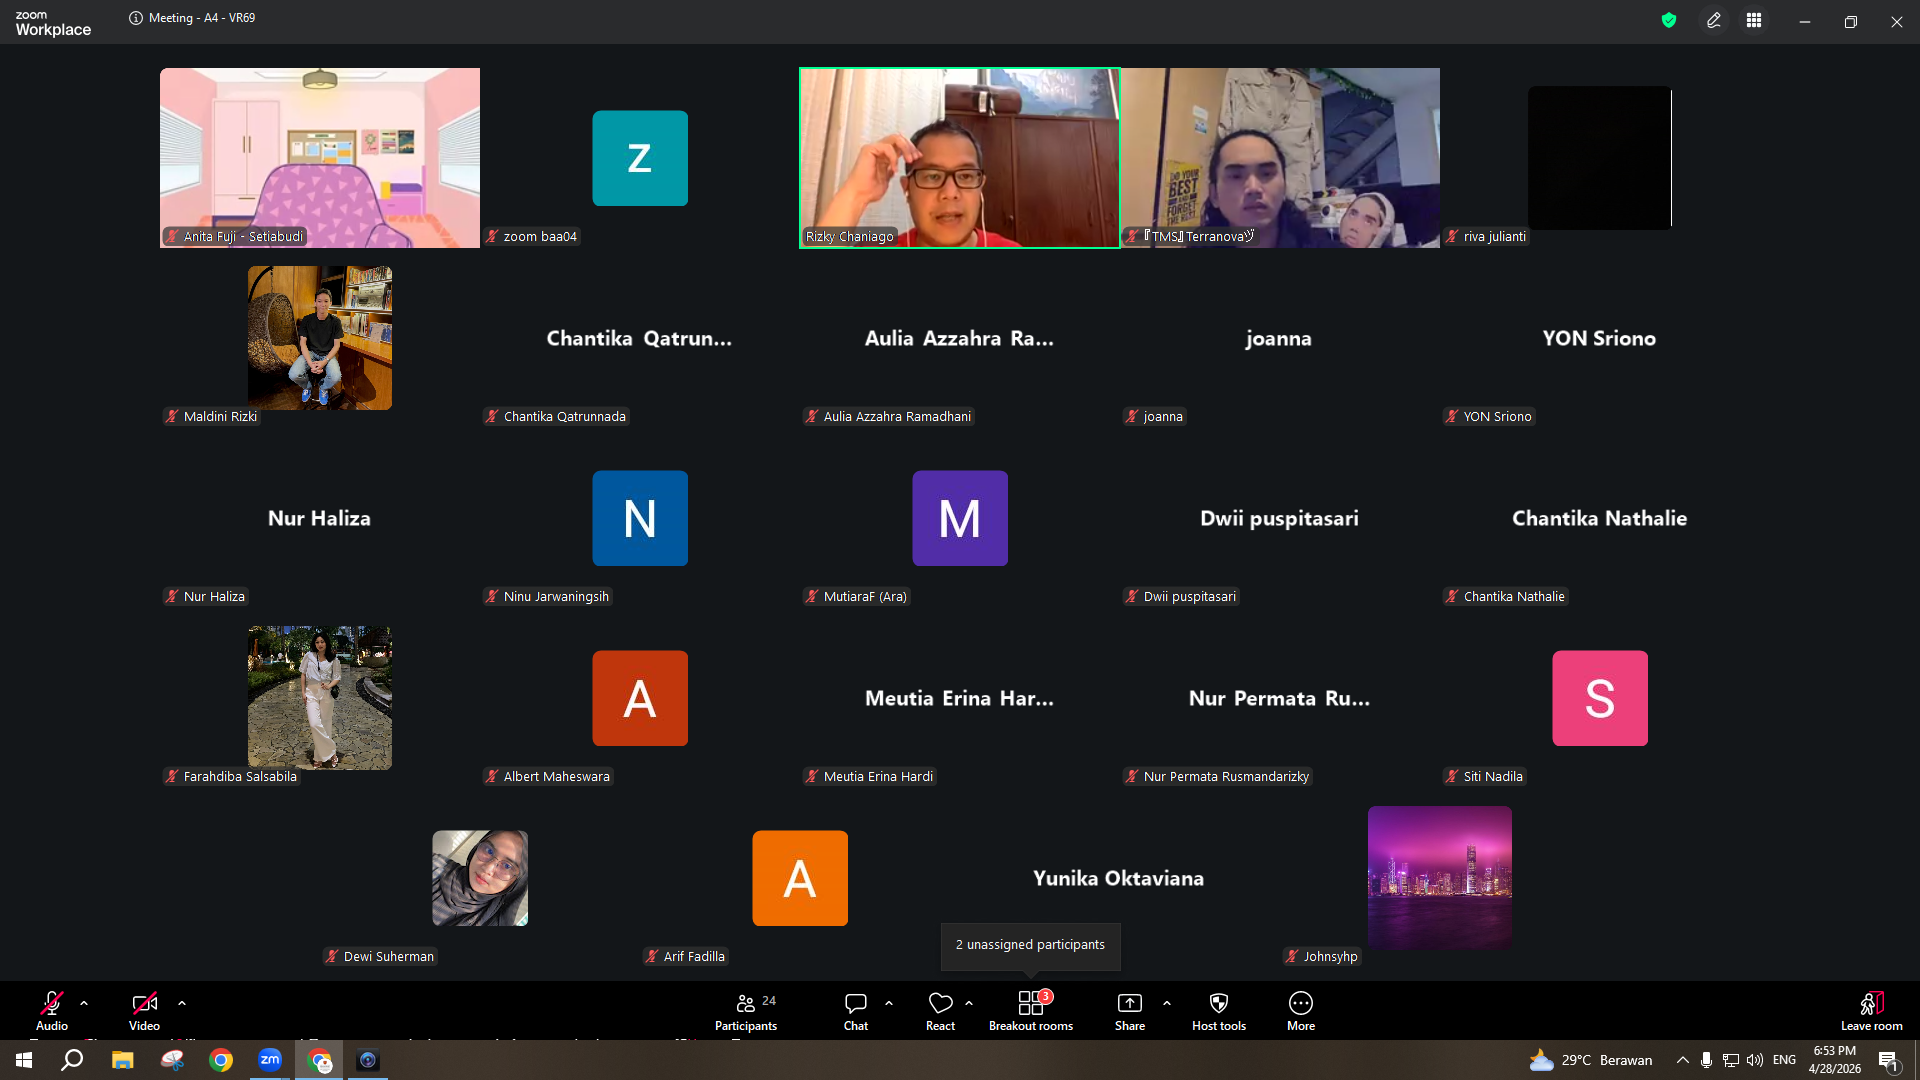Open volume control in system tray
This screenshot has width=1920, height=1080.
[x=1755, y=1060]
